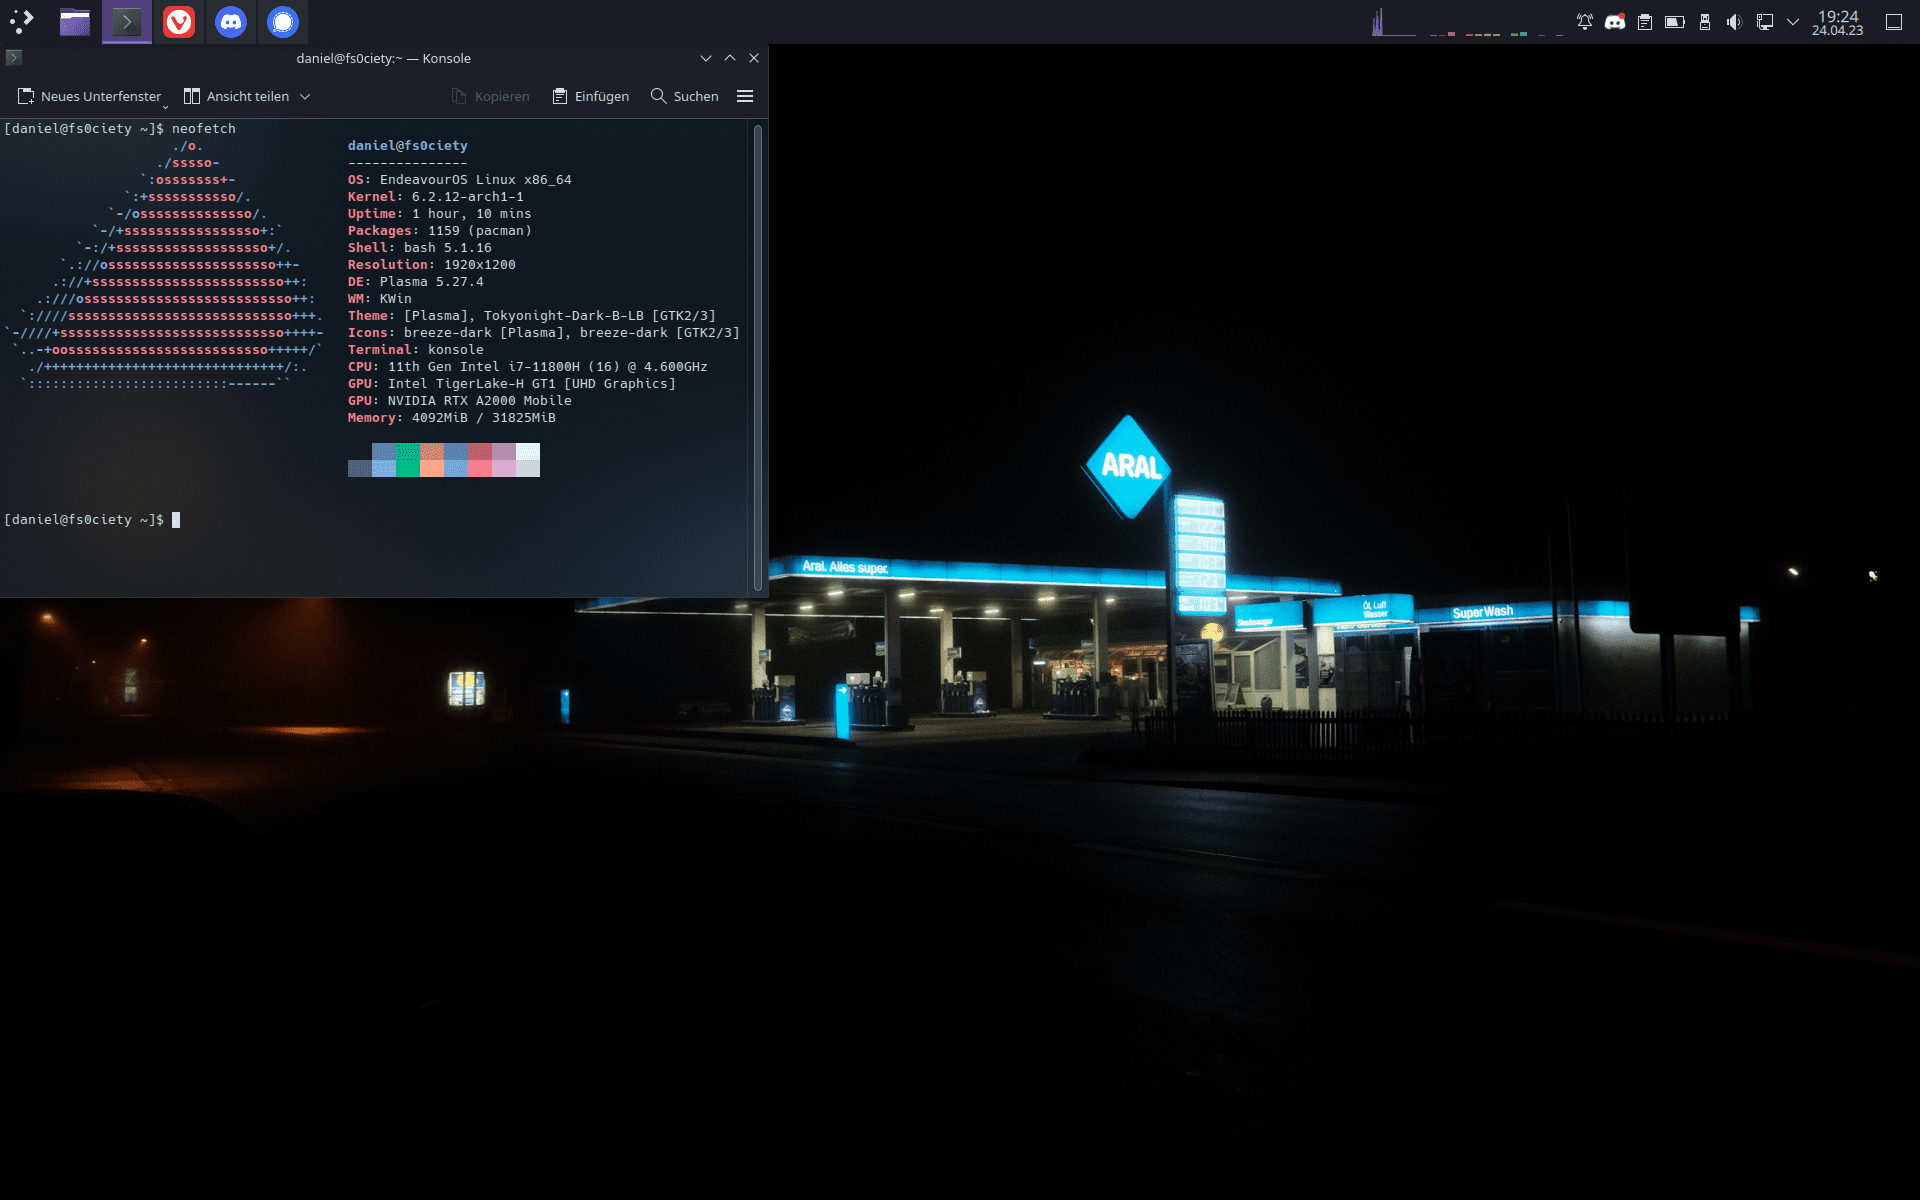Click Einfügen to paste

click(x=591, y=96)
